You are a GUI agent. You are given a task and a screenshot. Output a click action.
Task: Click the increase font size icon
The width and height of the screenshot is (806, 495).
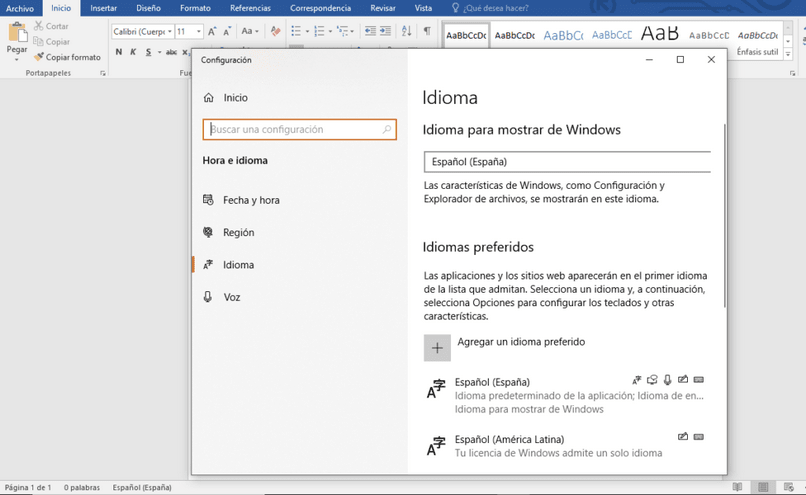pos(212,31)
